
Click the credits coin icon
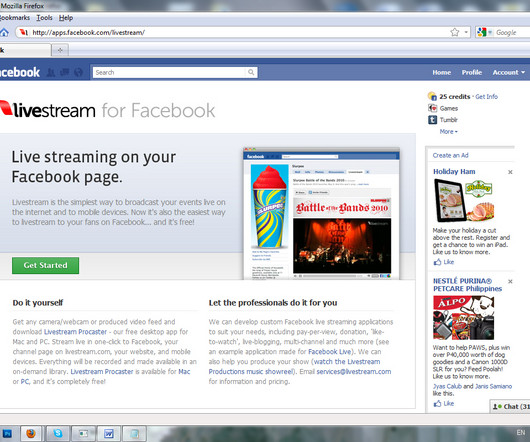432,97
